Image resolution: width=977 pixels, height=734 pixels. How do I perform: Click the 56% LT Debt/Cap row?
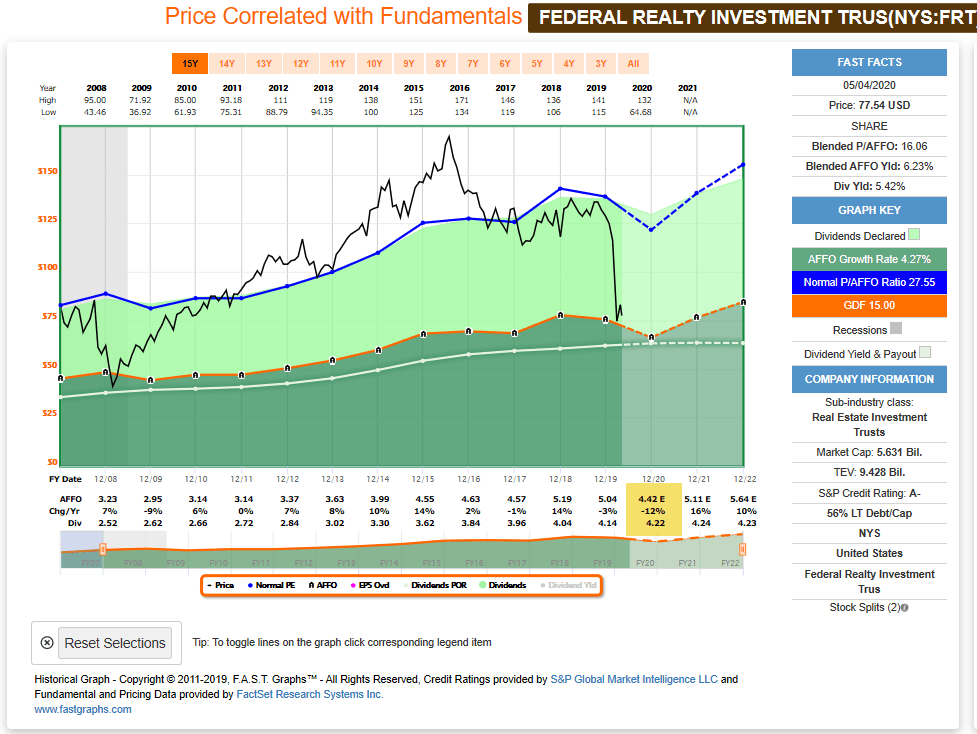869,513
